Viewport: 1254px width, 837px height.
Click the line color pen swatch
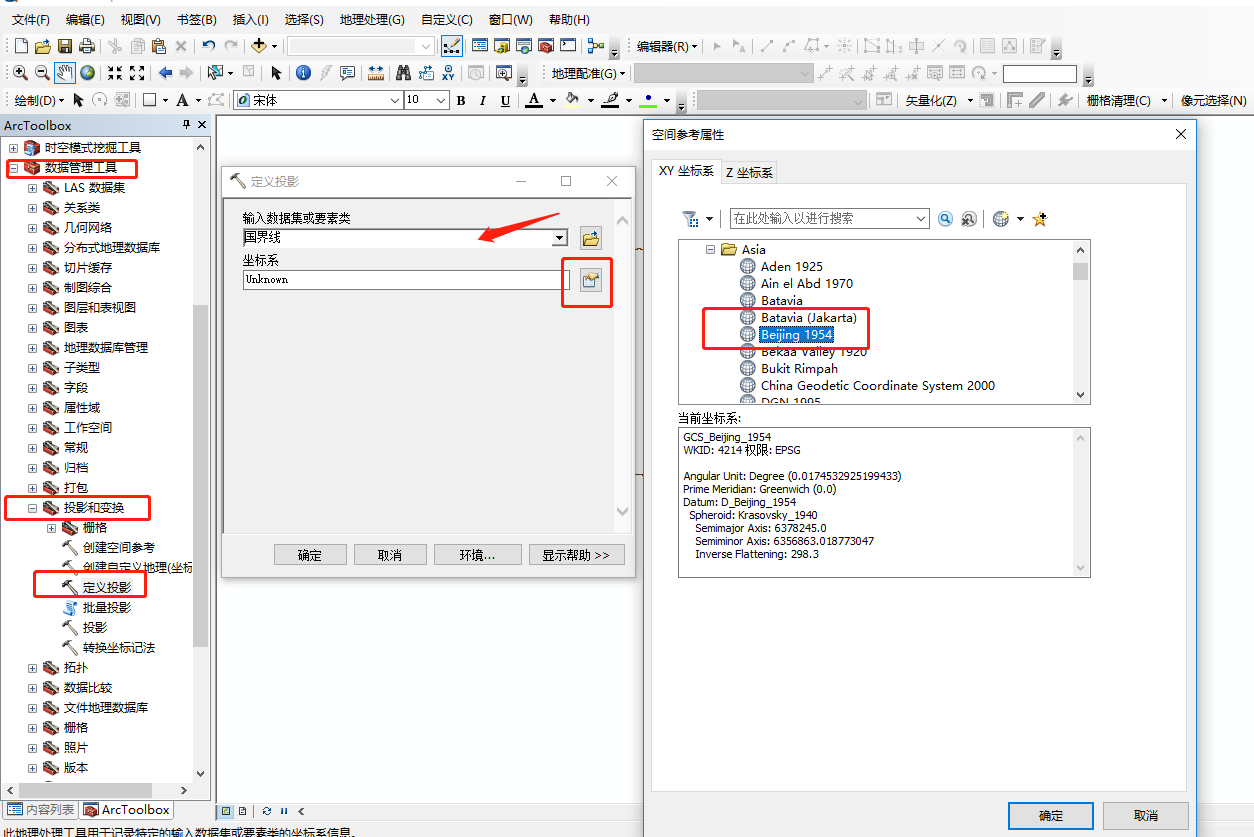pos(610,100)
